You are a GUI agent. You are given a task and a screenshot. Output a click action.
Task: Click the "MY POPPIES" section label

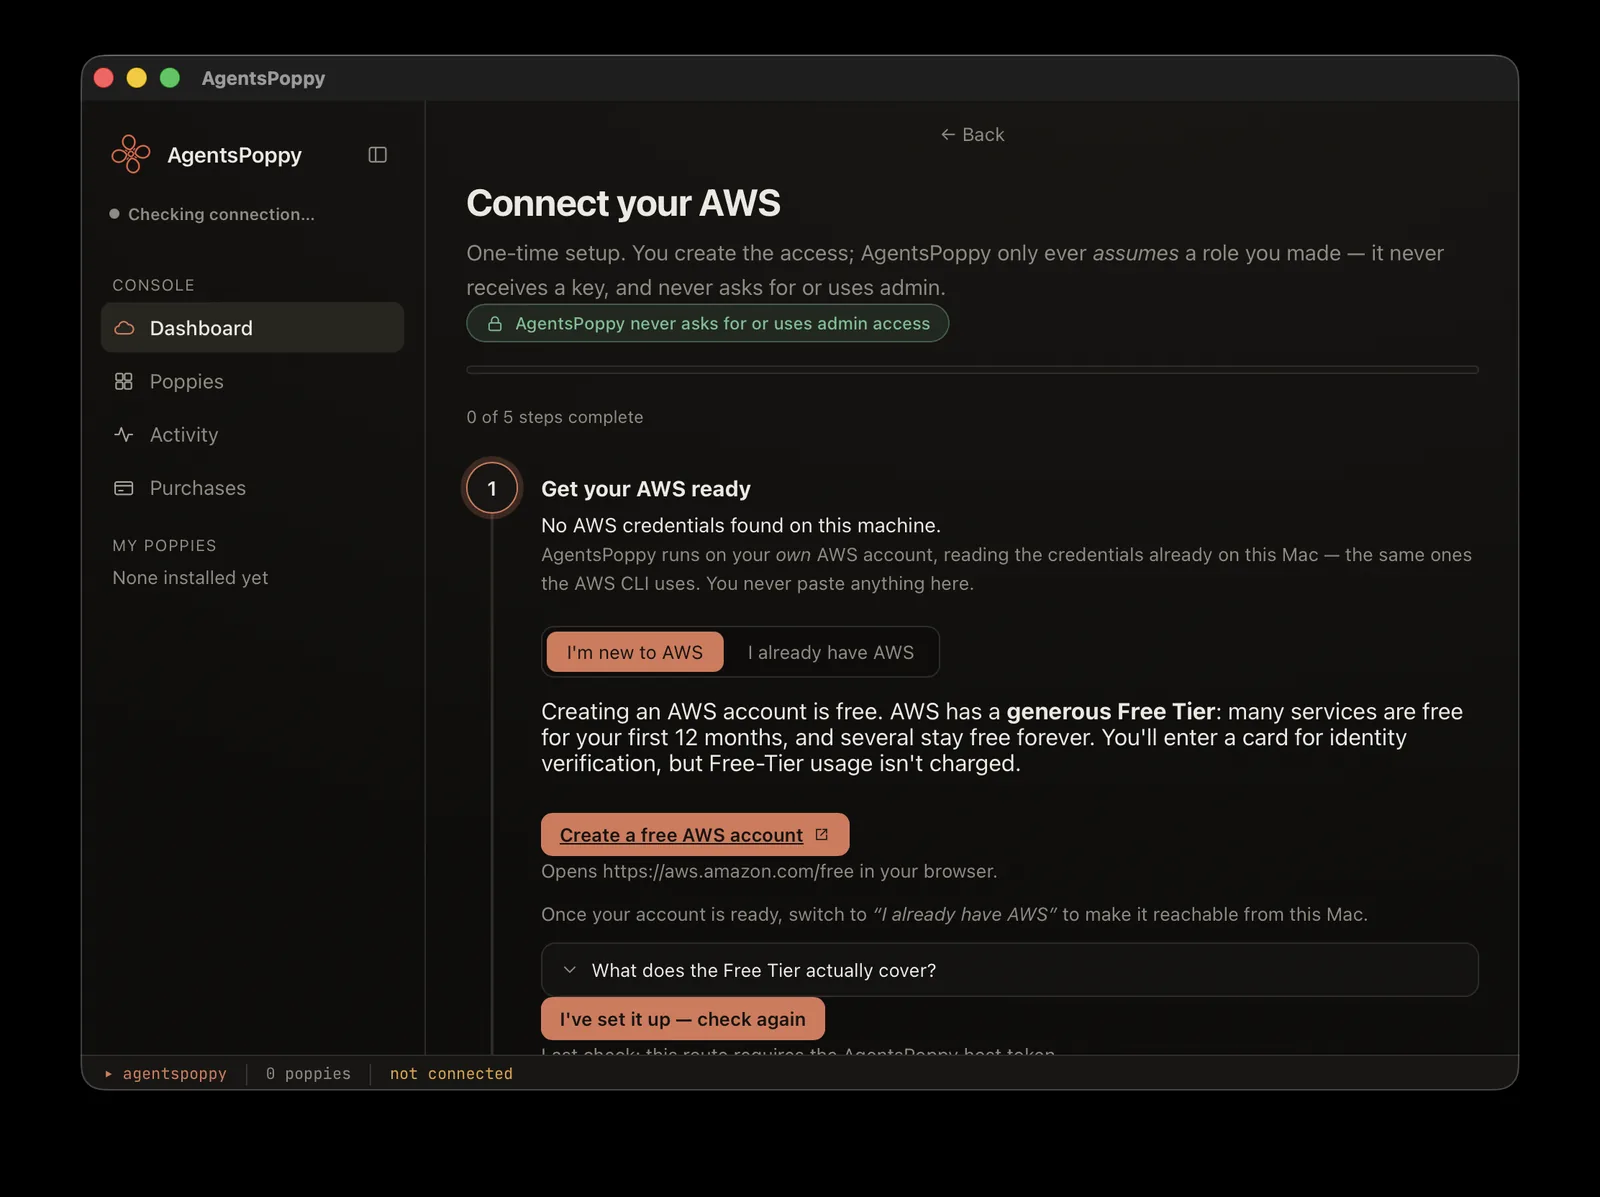coord(164,545)
